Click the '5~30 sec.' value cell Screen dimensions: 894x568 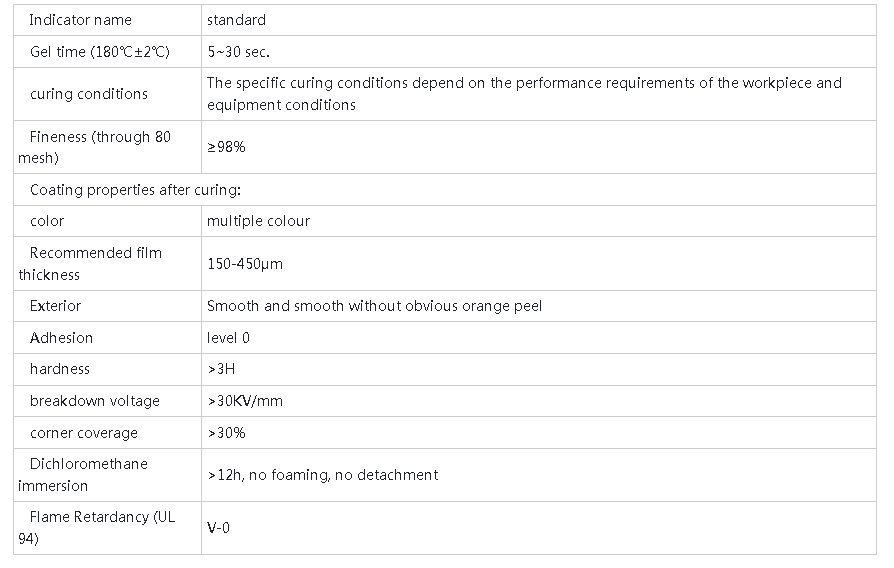pos(238,52)
